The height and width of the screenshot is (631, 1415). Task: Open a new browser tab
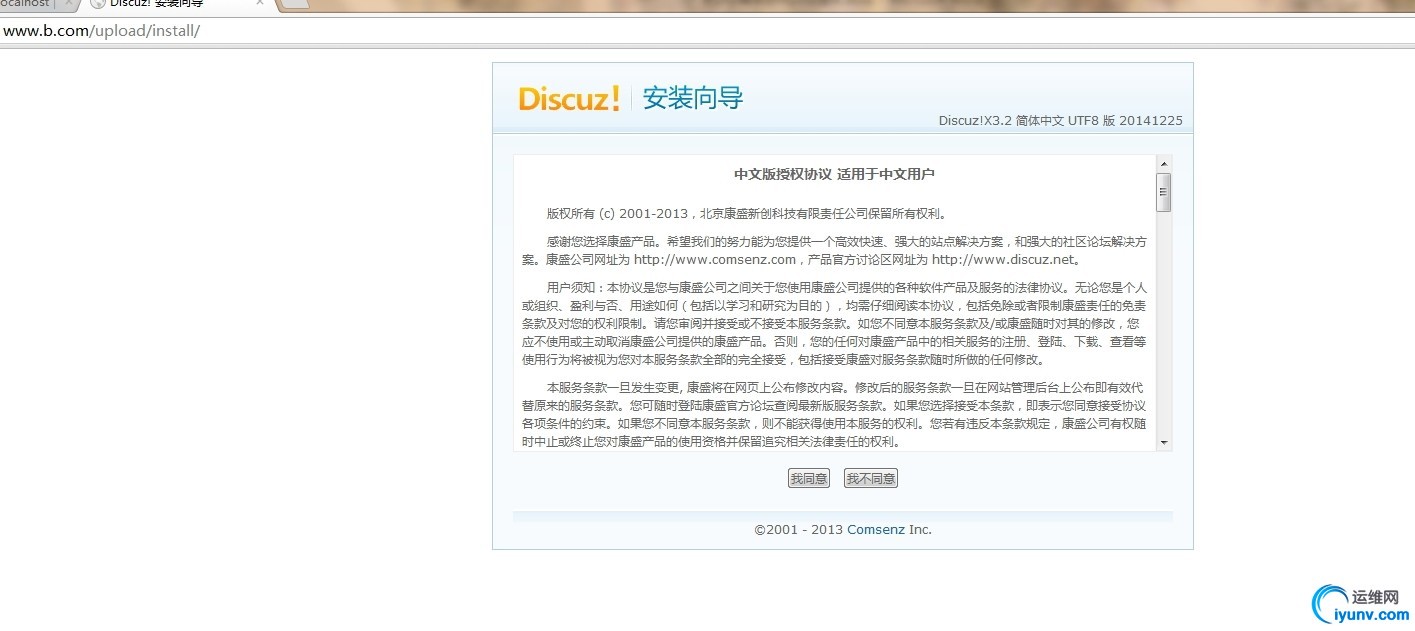click(x=294, y=4)
